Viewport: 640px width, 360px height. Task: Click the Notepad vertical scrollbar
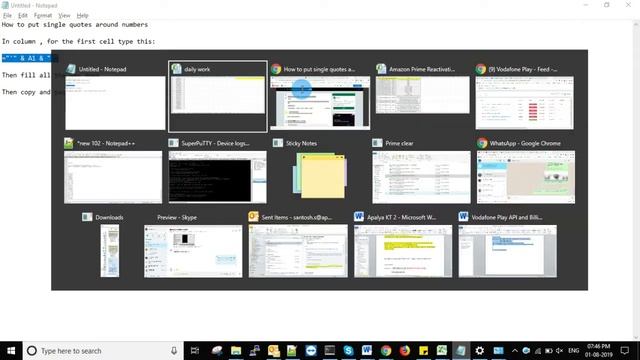(x=636, y=180)
